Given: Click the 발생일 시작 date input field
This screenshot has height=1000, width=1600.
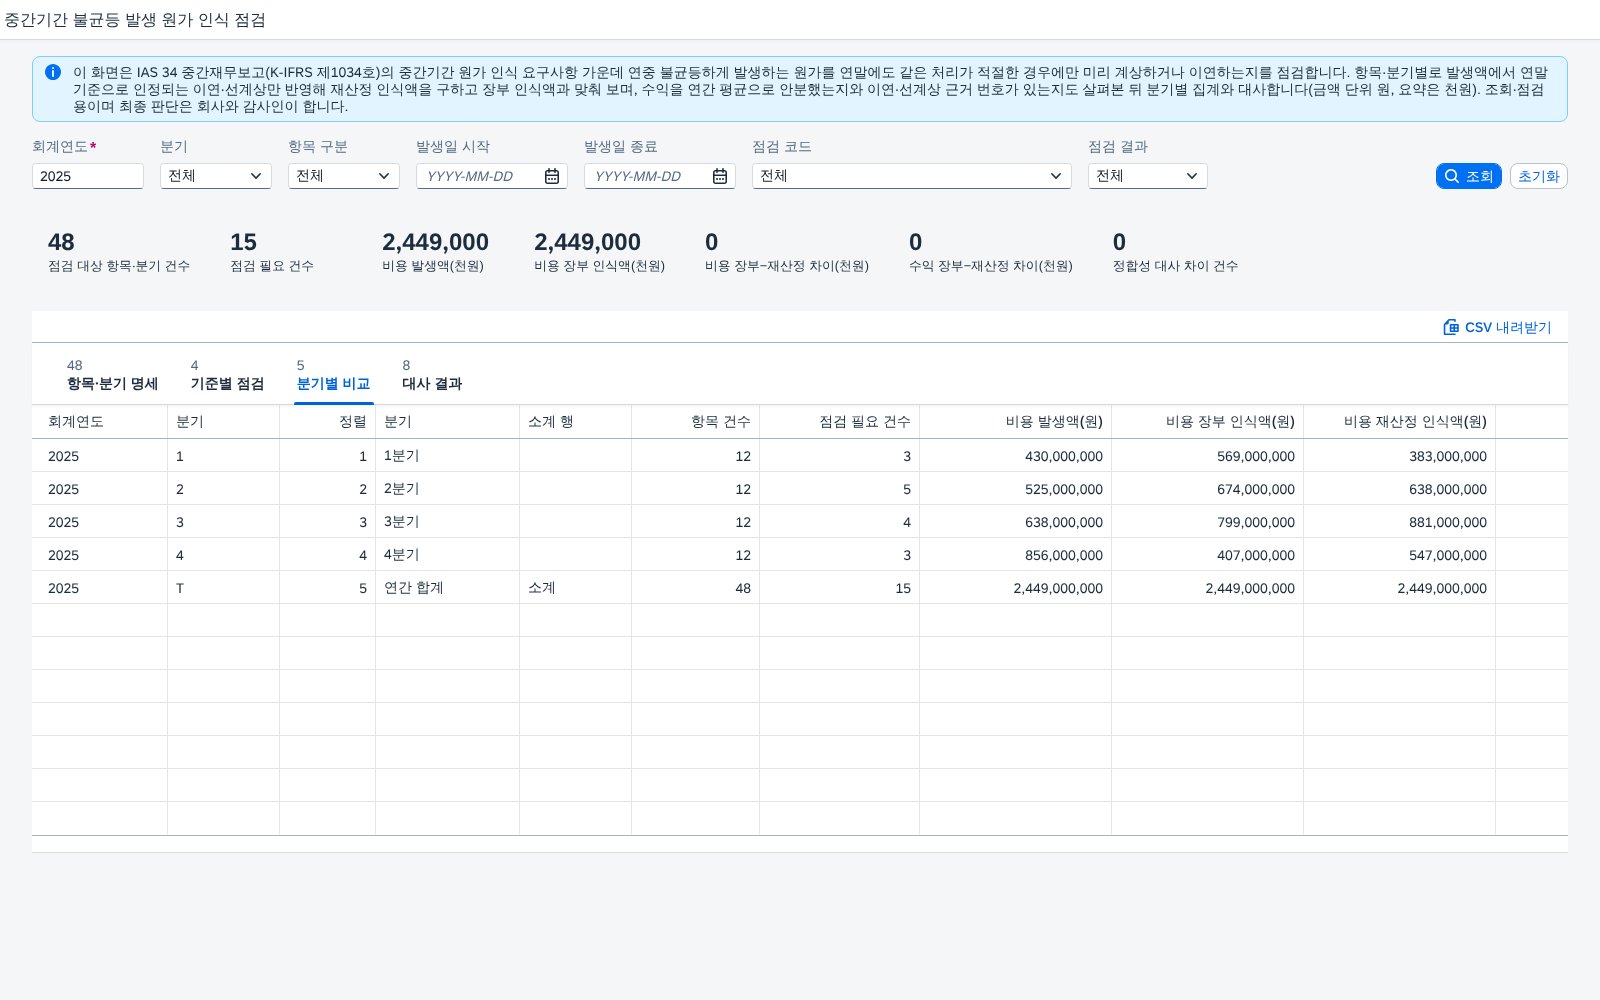Looking at the screenshot, I should pyautogui.click(x=480, y=176).
